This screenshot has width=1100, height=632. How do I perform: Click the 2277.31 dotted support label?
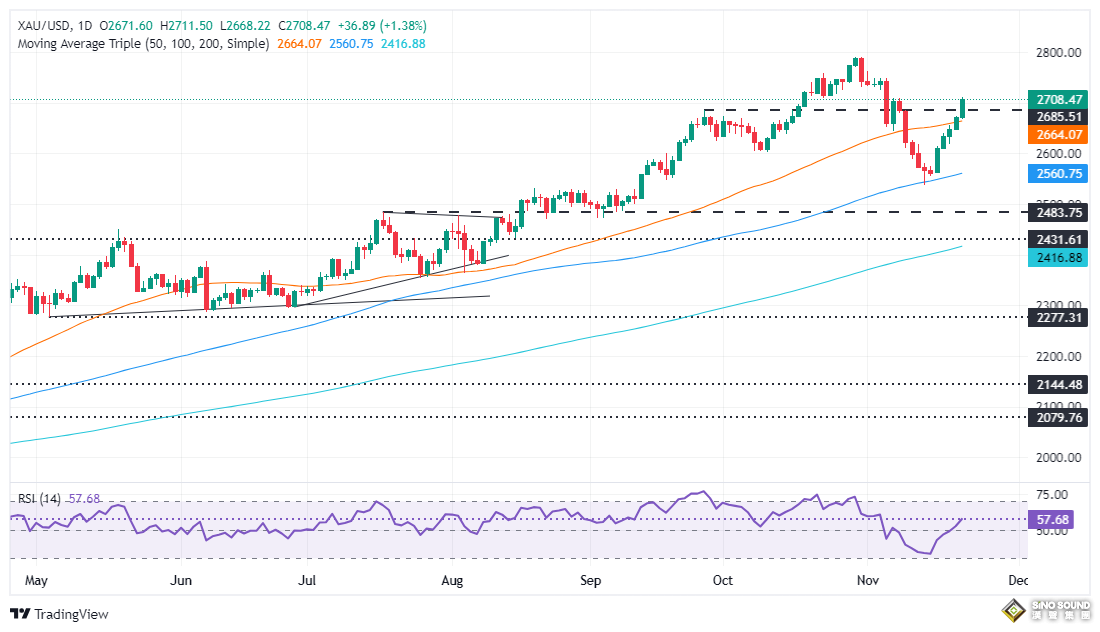tap(1060, 317)
